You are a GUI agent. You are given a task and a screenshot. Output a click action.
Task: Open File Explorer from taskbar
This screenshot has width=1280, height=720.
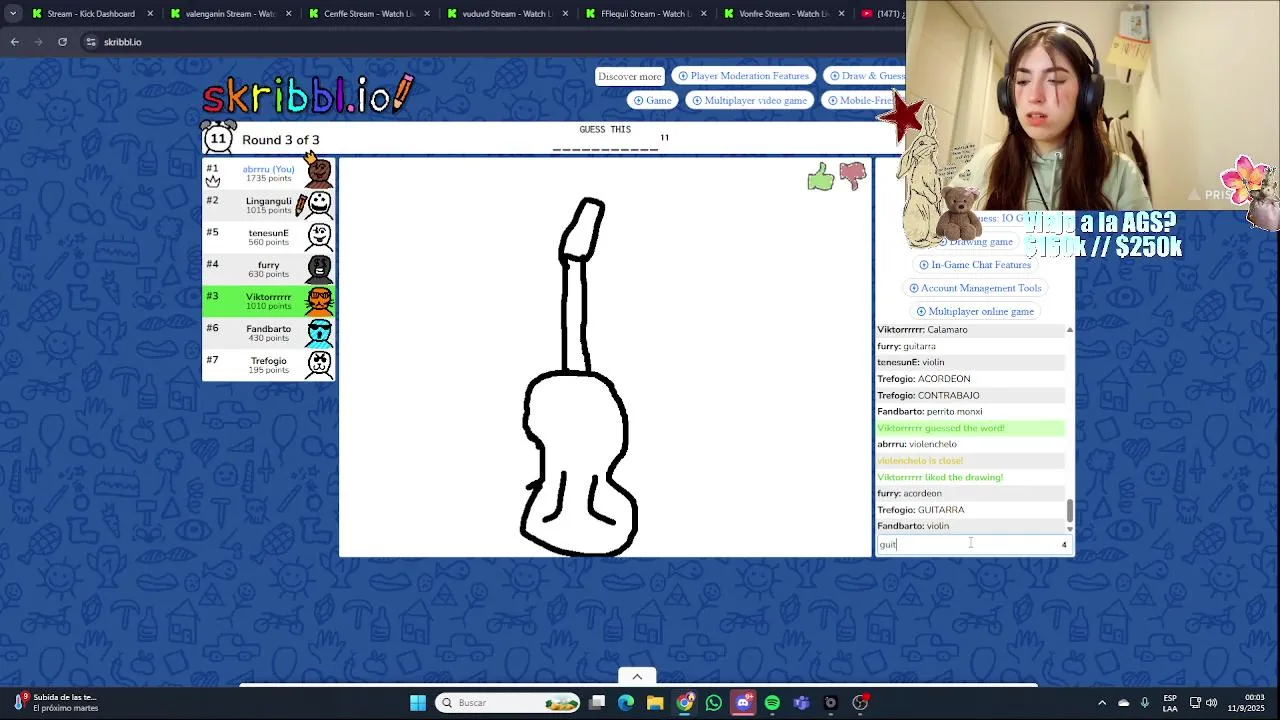coord(655,703)
